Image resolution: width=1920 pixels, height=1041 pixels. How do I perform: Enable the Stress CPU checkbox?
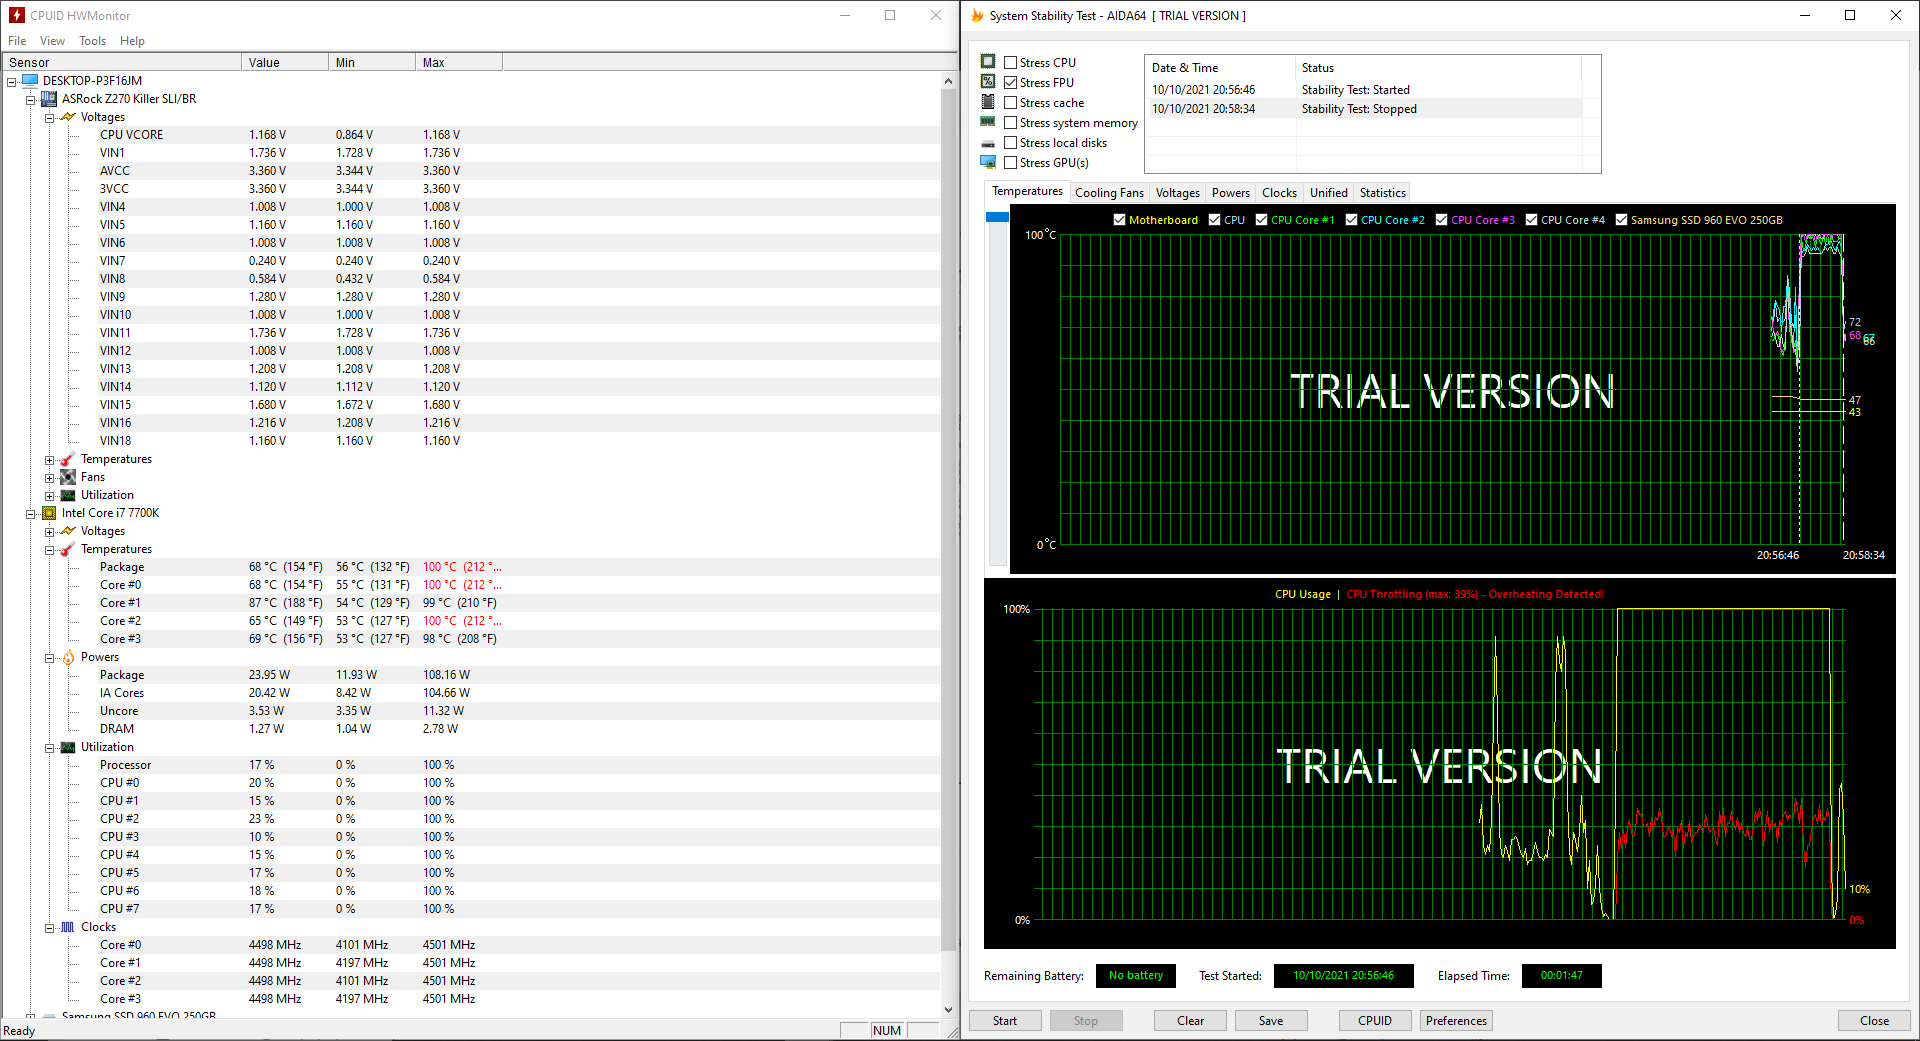pyautogui.click(x=1010, y=62)
